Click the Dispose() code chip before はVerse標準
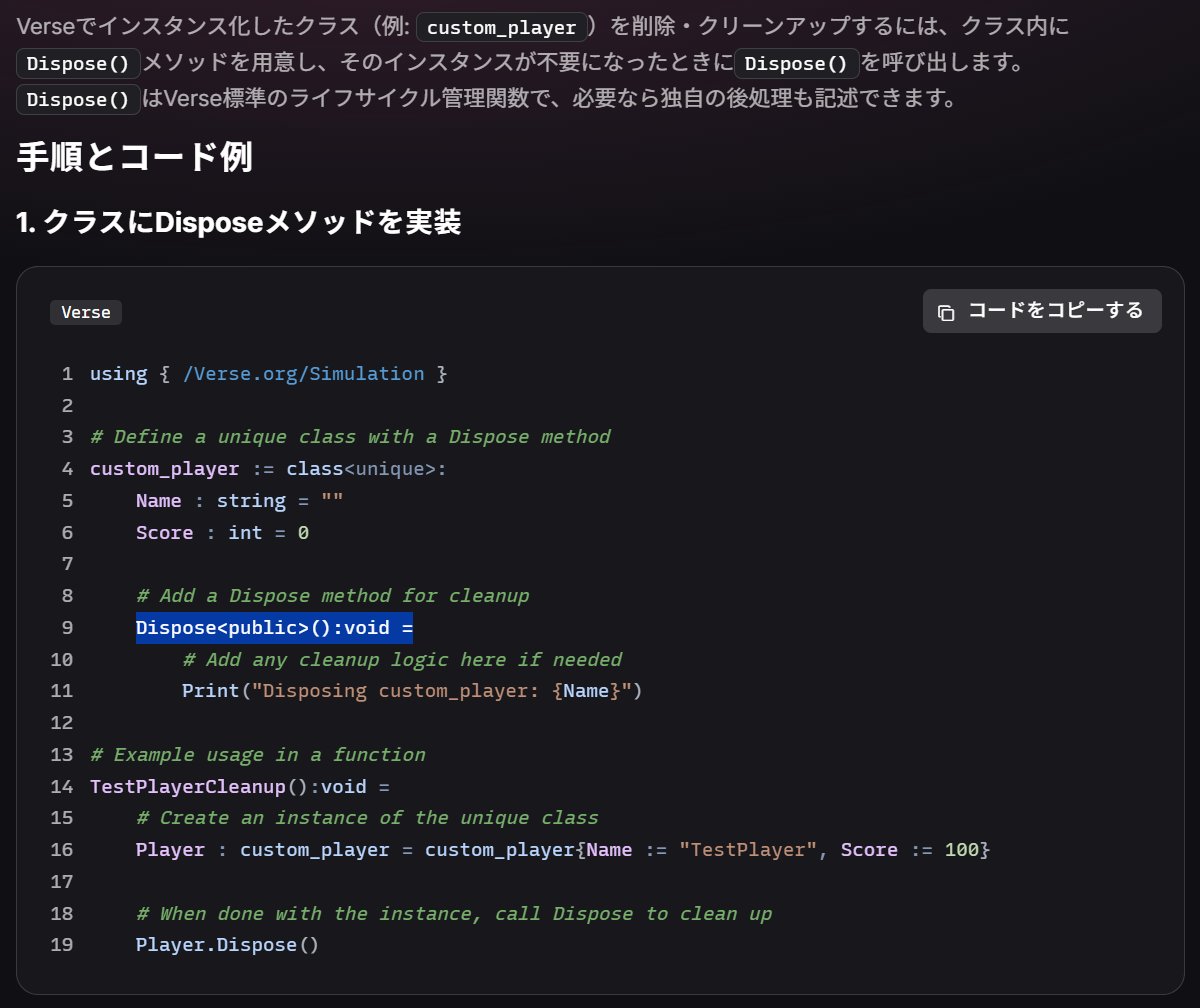The image size is (1200, 1008). click(x=78, y=99)
